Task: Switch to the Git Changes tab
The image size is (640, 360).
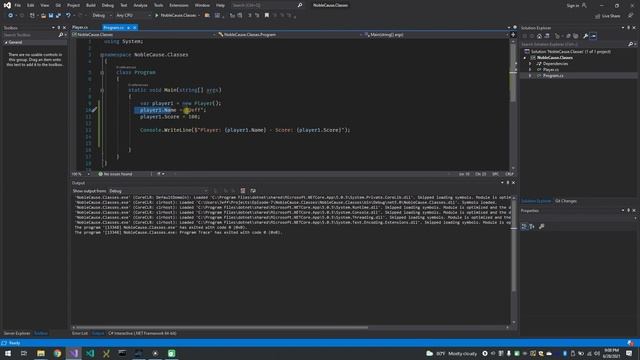Action: (566, 201)
